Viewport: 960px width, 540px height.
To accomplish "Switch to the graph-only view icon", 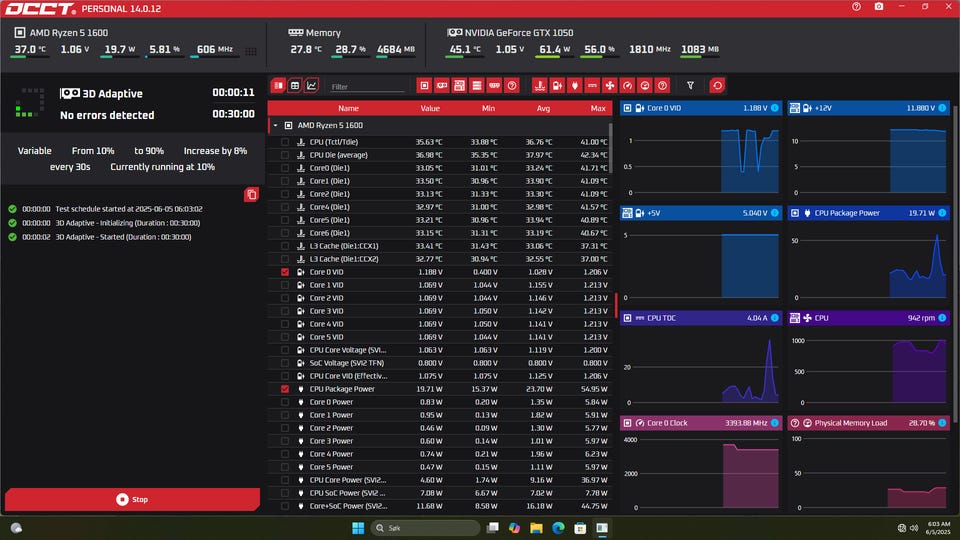I will click(x=312, y=86).
